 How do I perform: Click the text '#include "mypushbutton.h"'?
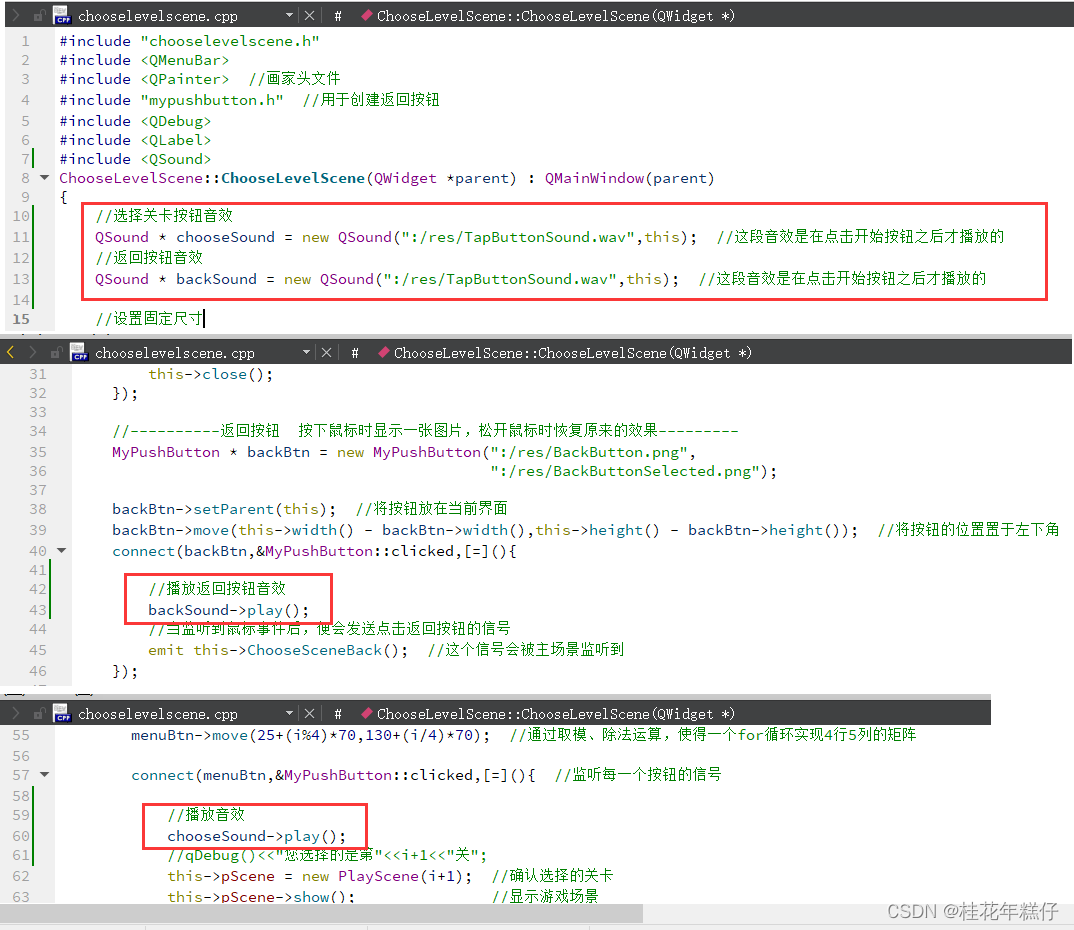tap(171, 100)
